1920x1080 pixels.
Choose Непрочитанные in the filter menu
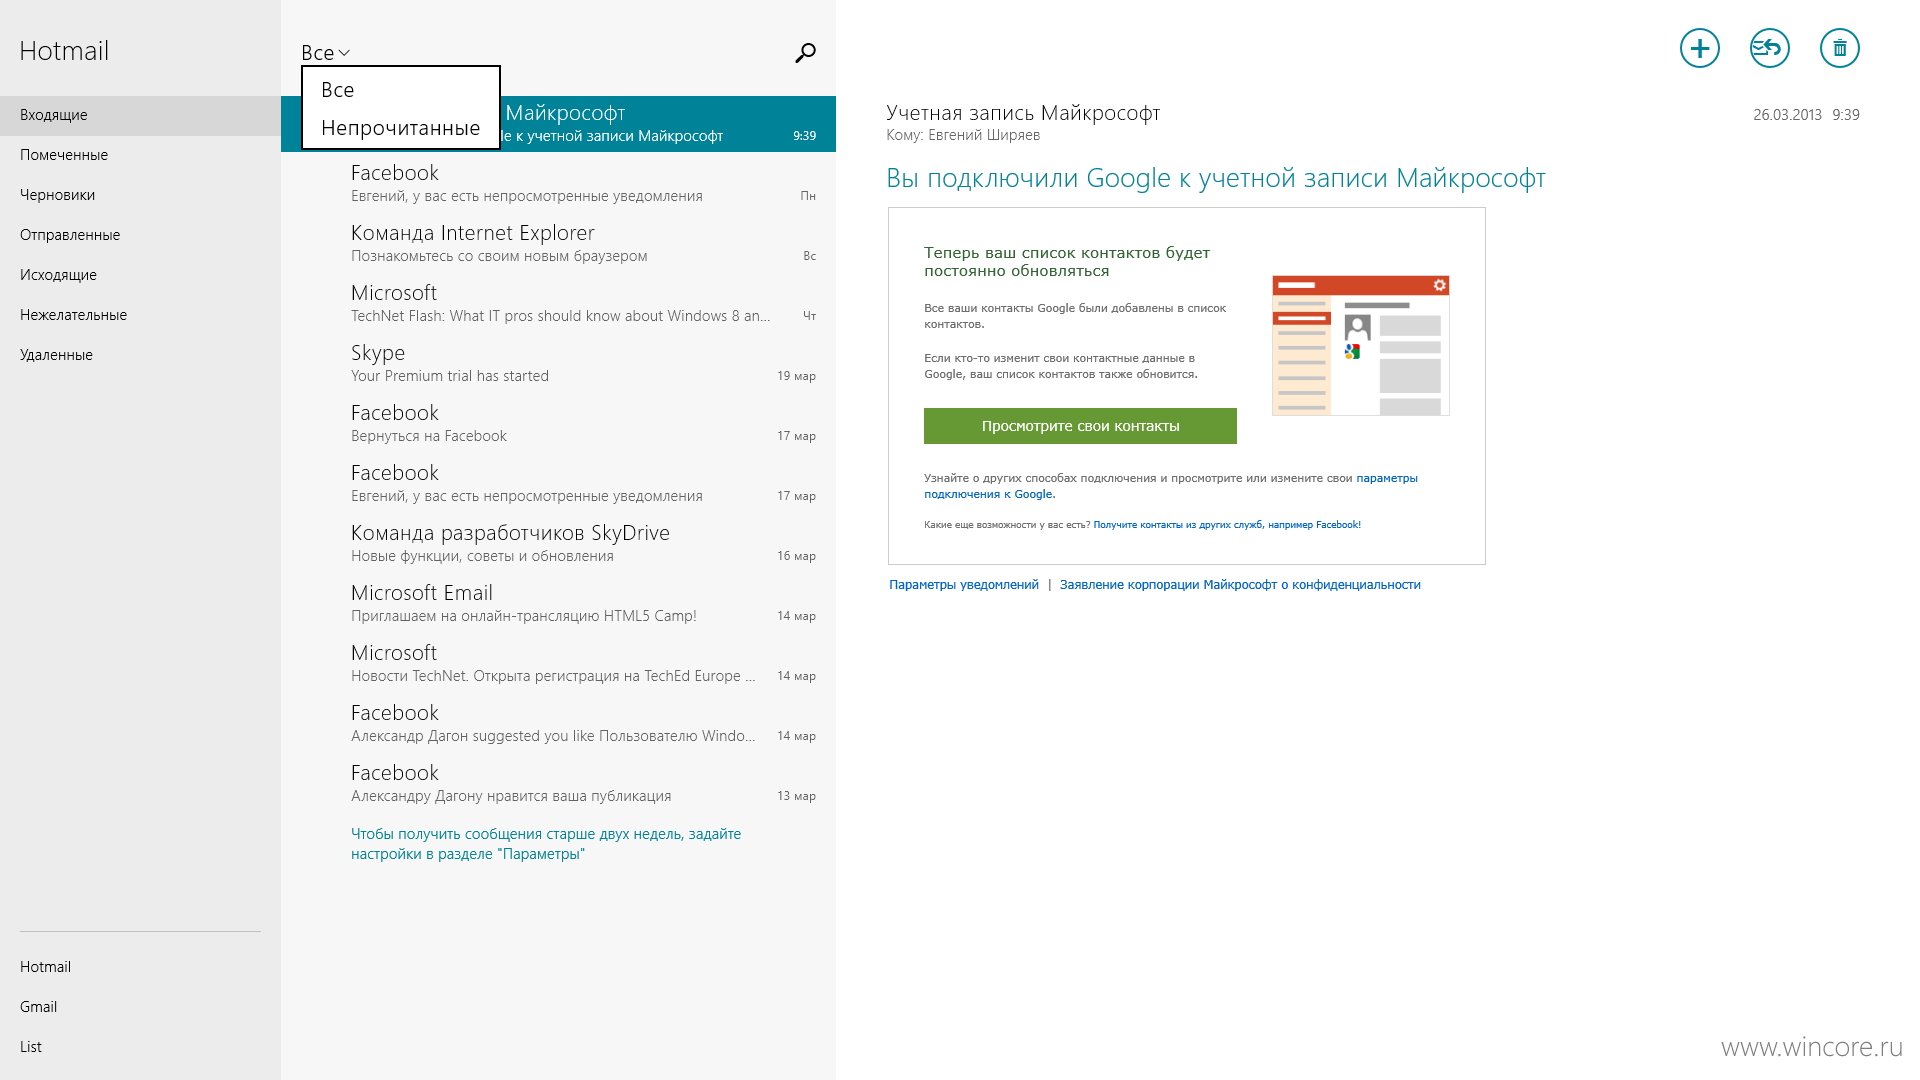[x=400, y=128]
